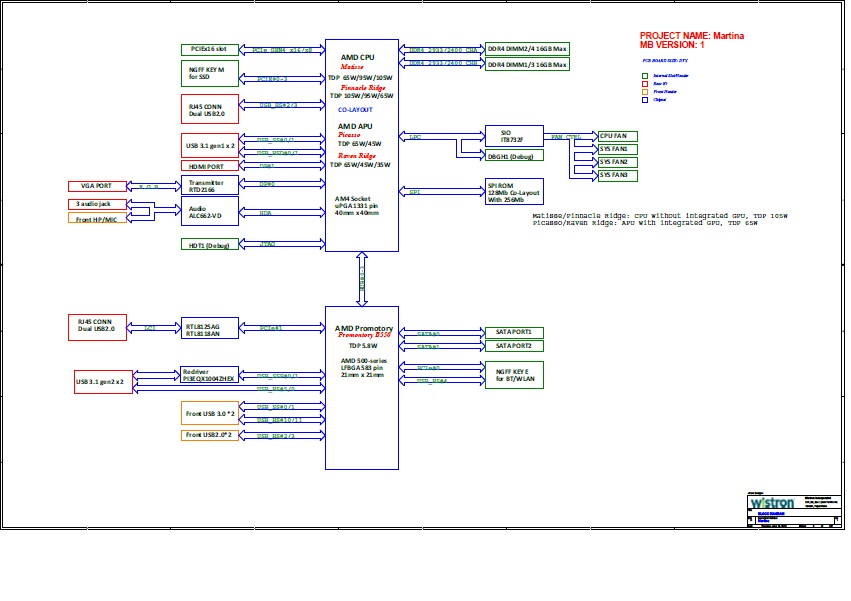Click the Front USB2.0*2 block
The height and width of the screenshot is (601, 851).
pos(209,435)
